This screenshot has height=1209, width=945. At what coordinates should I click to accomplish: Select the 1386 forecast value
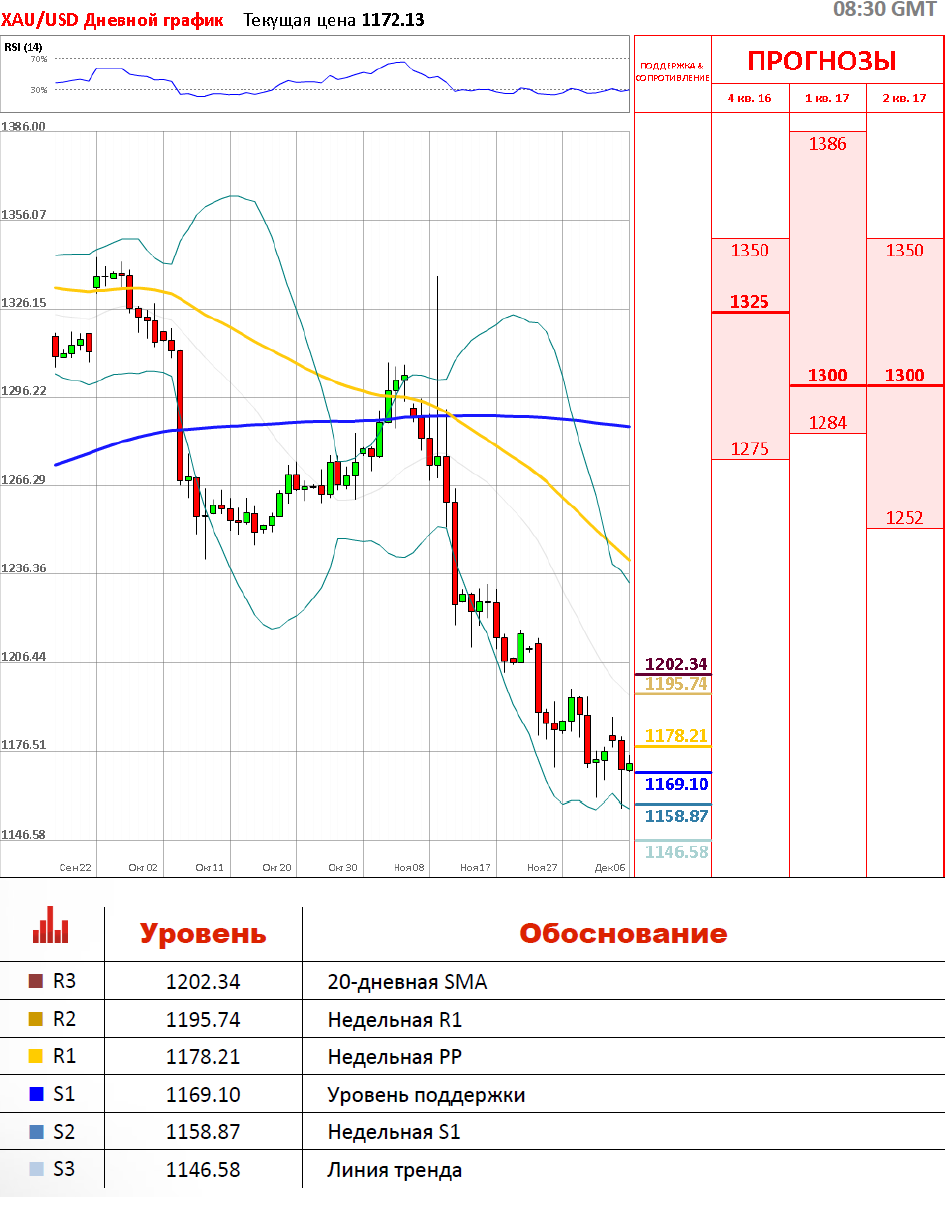[x=827, y=144]
